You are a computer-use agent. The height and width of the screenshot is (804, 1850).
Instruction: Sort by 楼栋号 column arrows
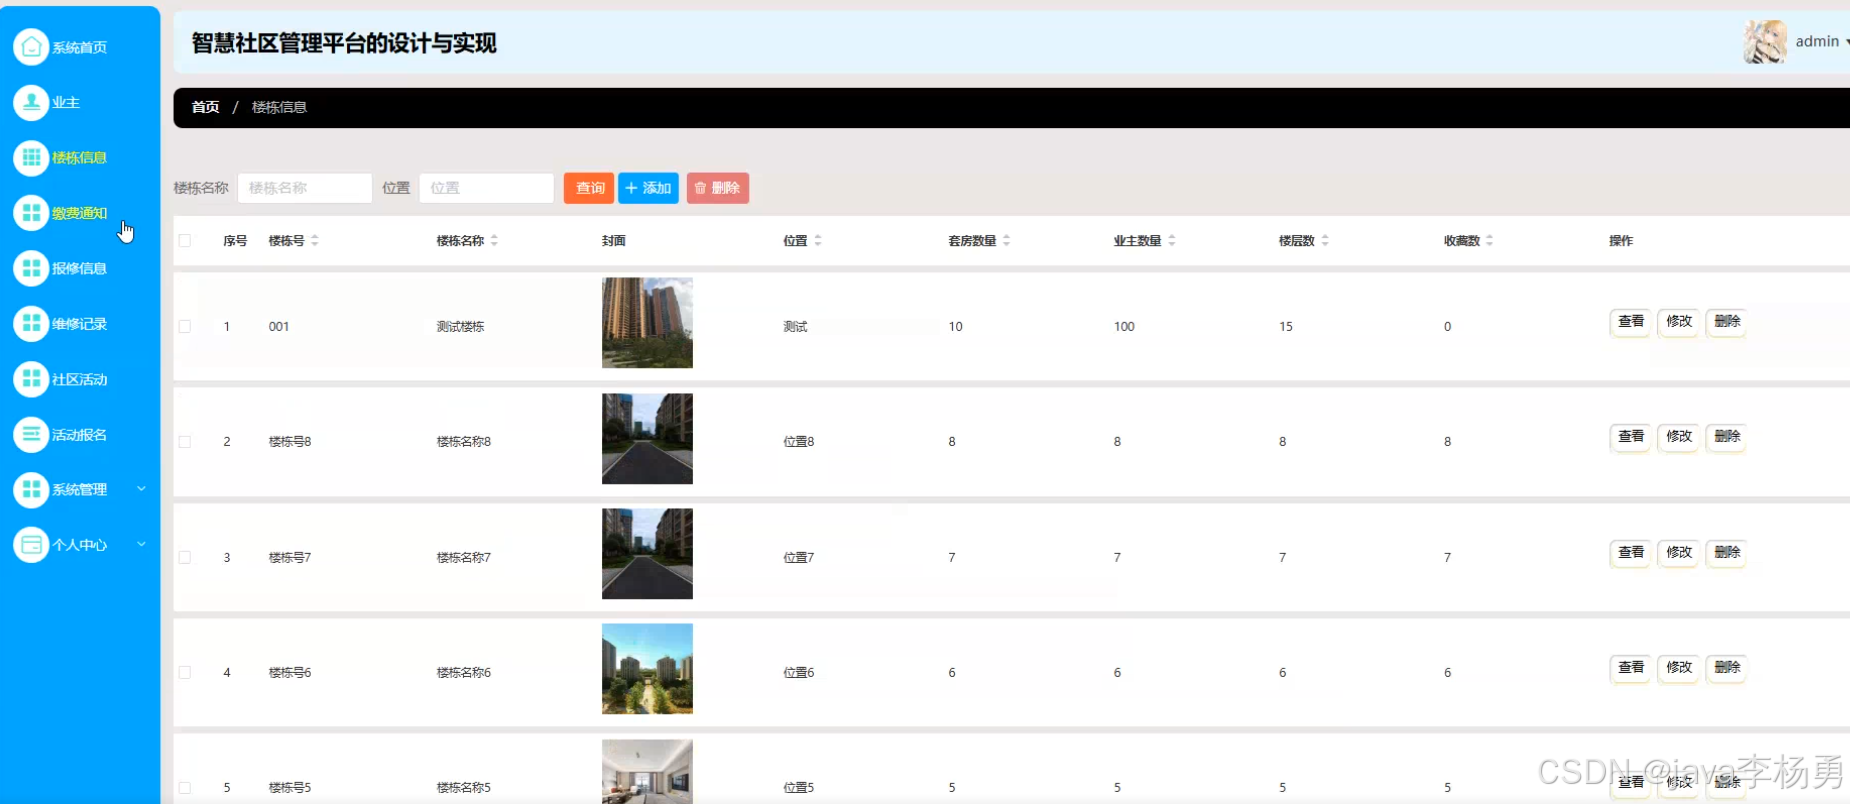pyautogui.click(x=315, y=241)
